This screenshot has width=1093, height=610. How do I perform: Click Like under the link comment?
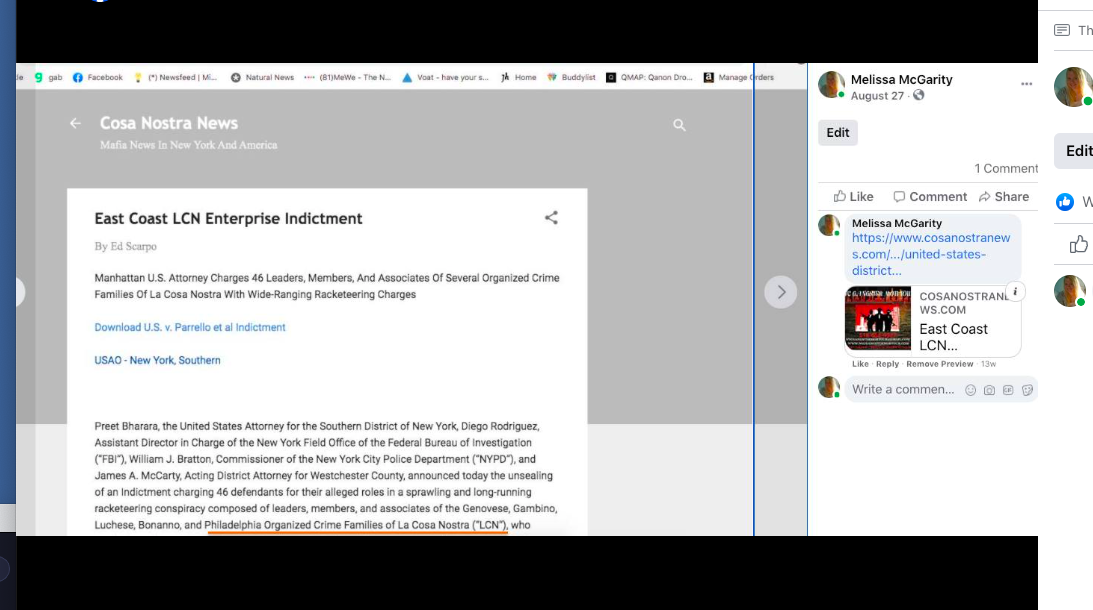click(x=860, y=364)
